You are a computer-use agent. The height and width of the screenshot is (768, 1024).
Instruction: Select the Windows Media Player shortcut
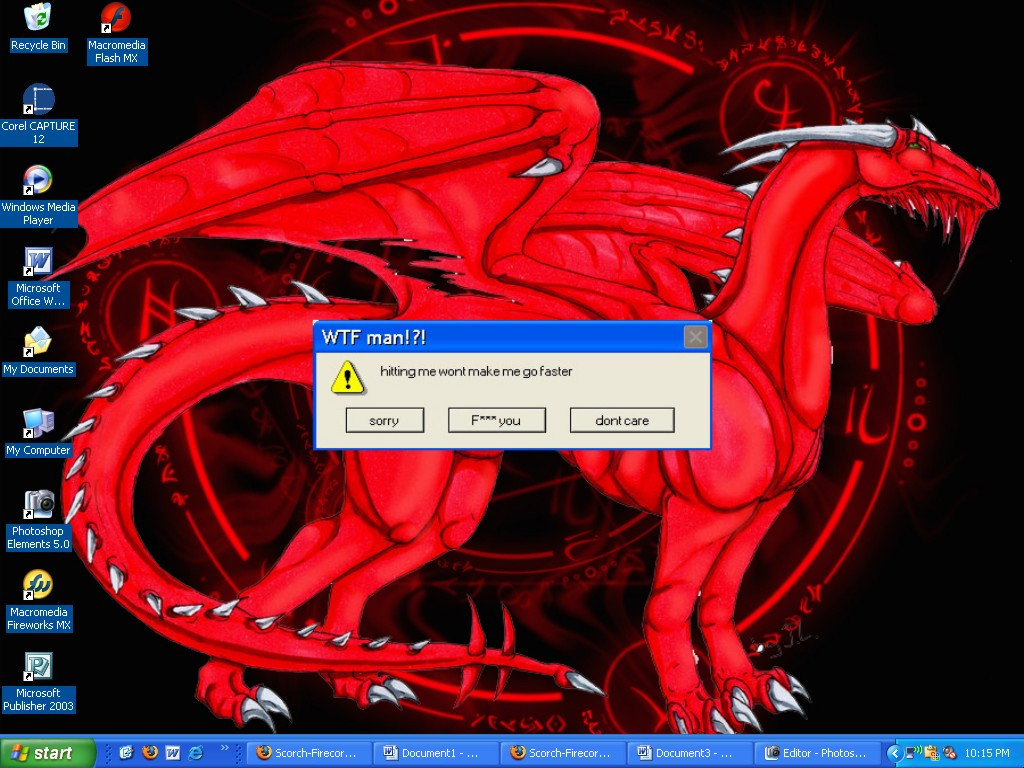pyautogui.click(x=39, y=195)
